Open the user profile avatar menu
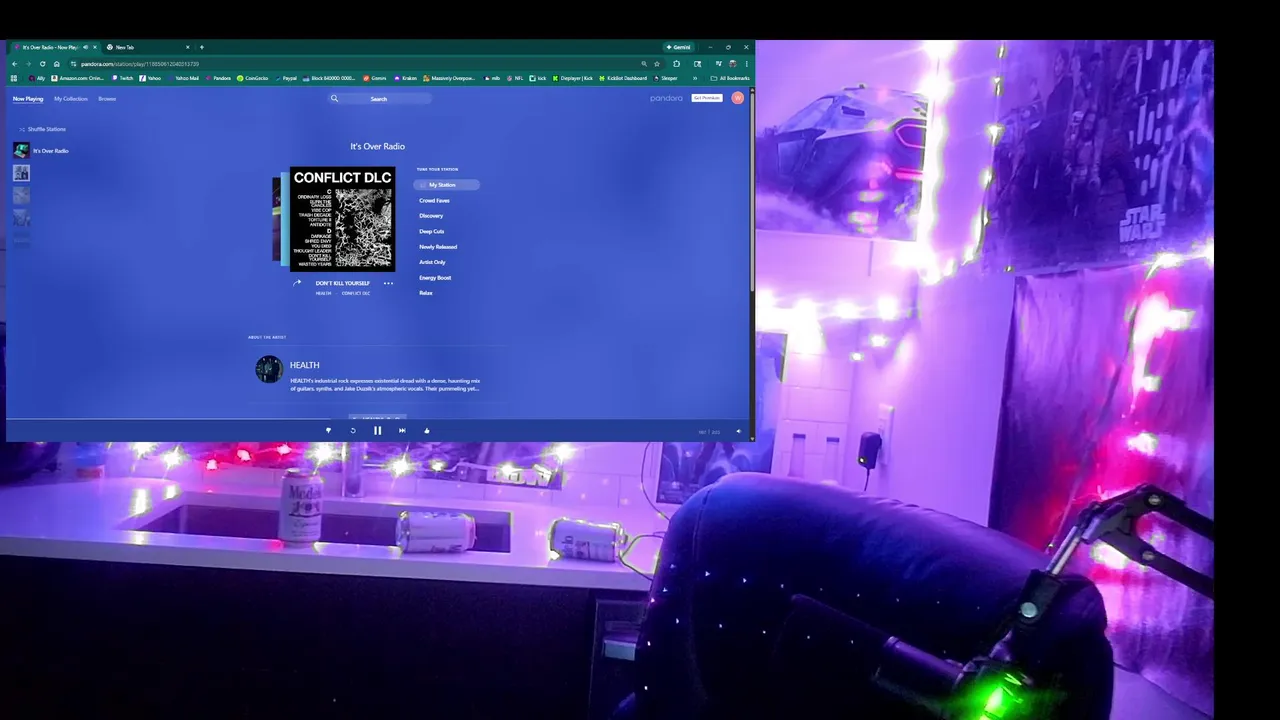 [x=738, y=98]
